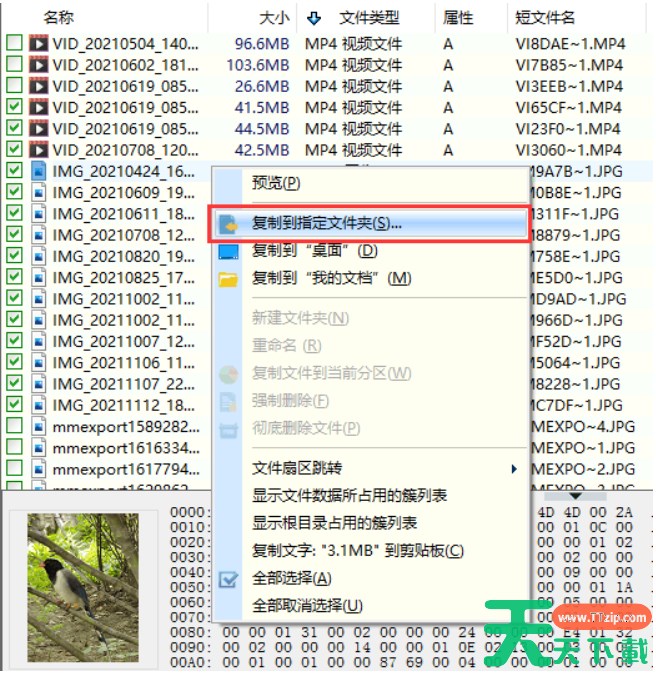
Task: Click video icon of 26.6MB file row
Action: click(x=38, y=86)
